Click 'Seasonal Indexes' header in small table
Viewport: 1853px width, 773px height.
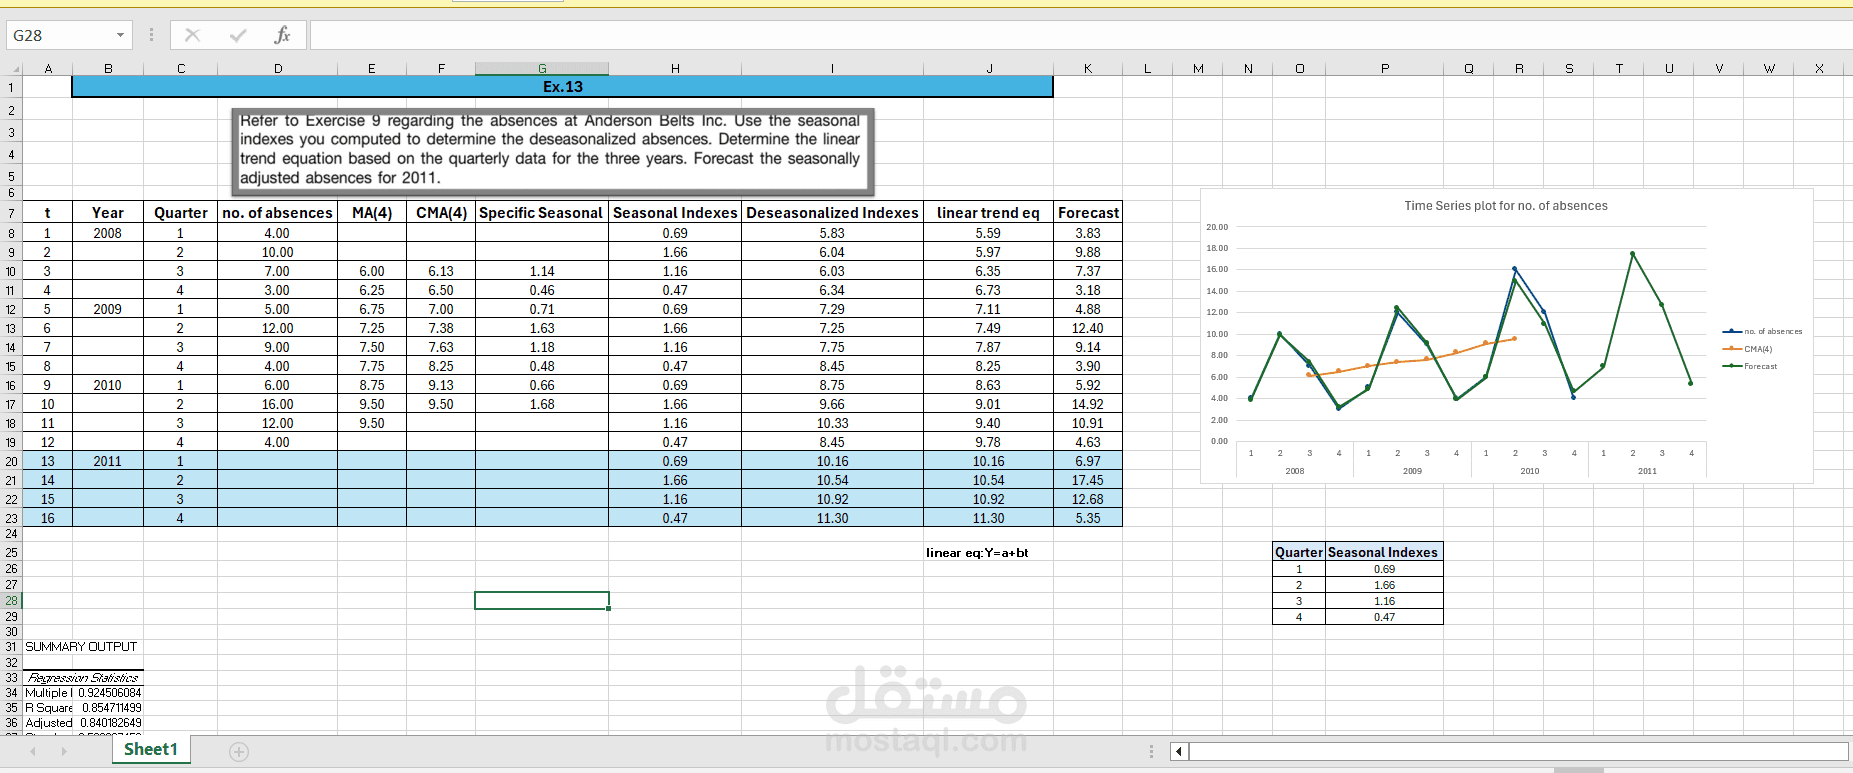1383,552
